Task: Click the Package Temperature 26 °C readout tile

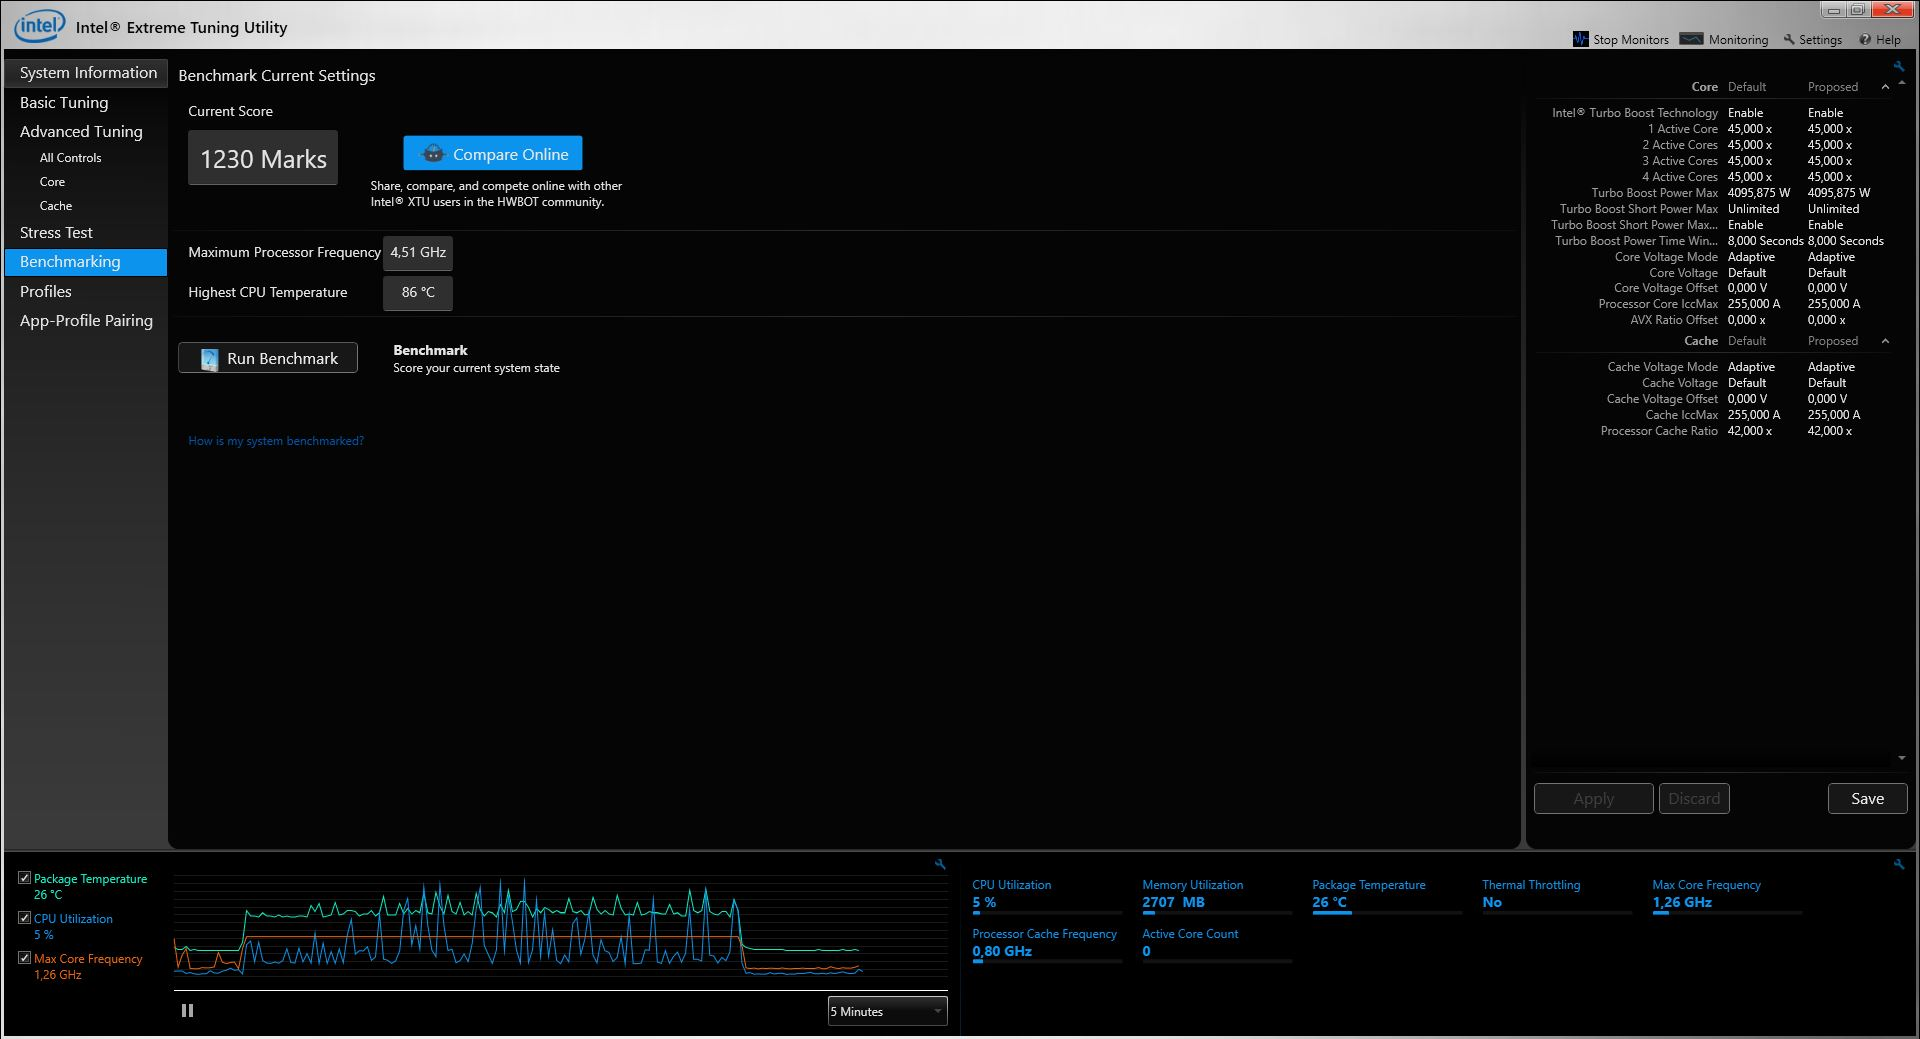Action: pyautogui.click(x=1387, y=895)
